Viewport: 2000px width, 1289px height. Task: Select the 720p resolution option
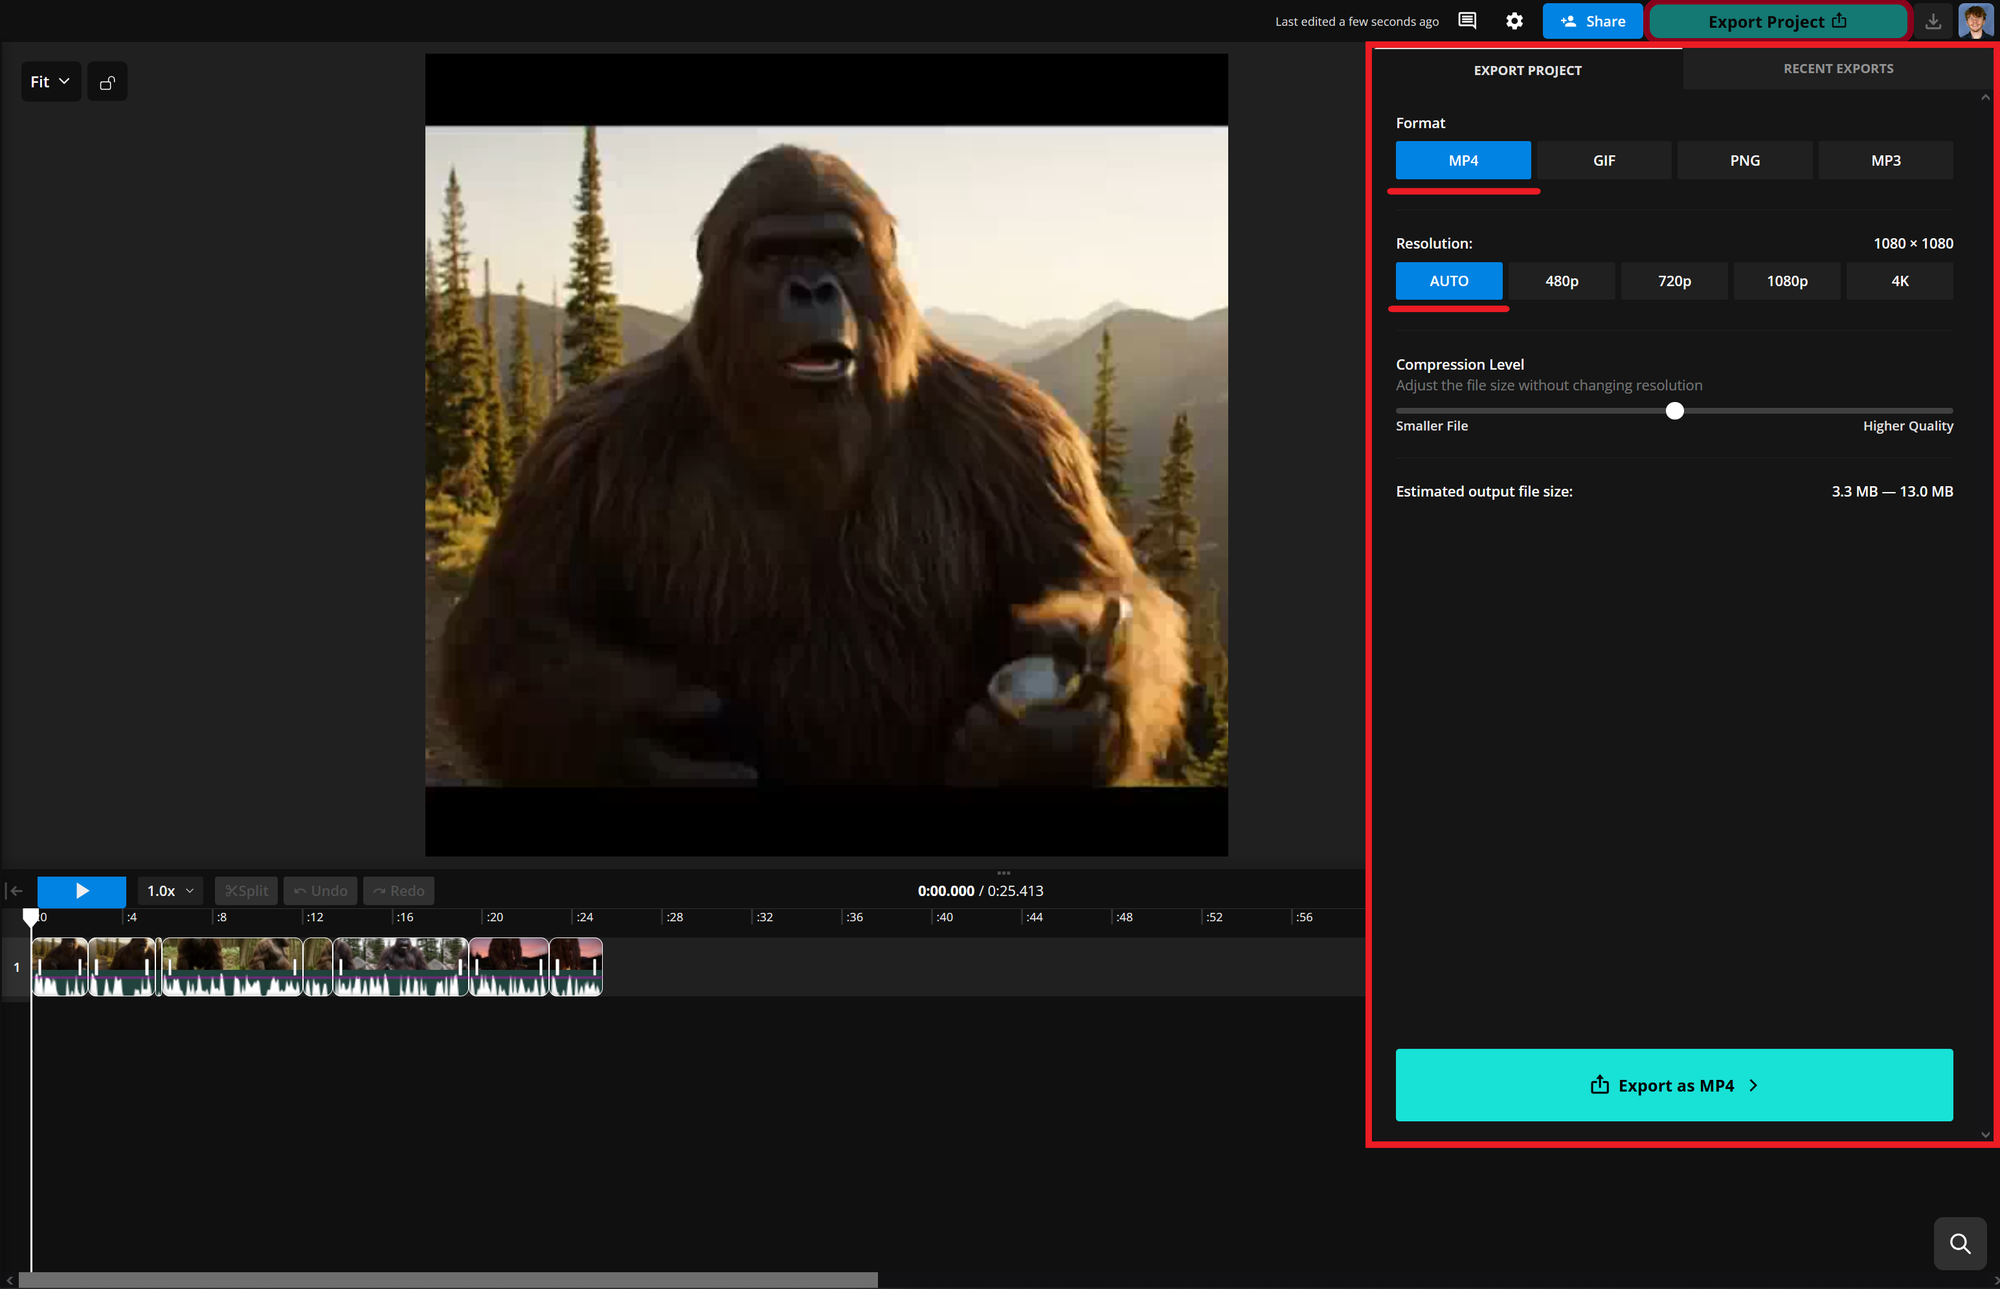tap(1673, 281)
